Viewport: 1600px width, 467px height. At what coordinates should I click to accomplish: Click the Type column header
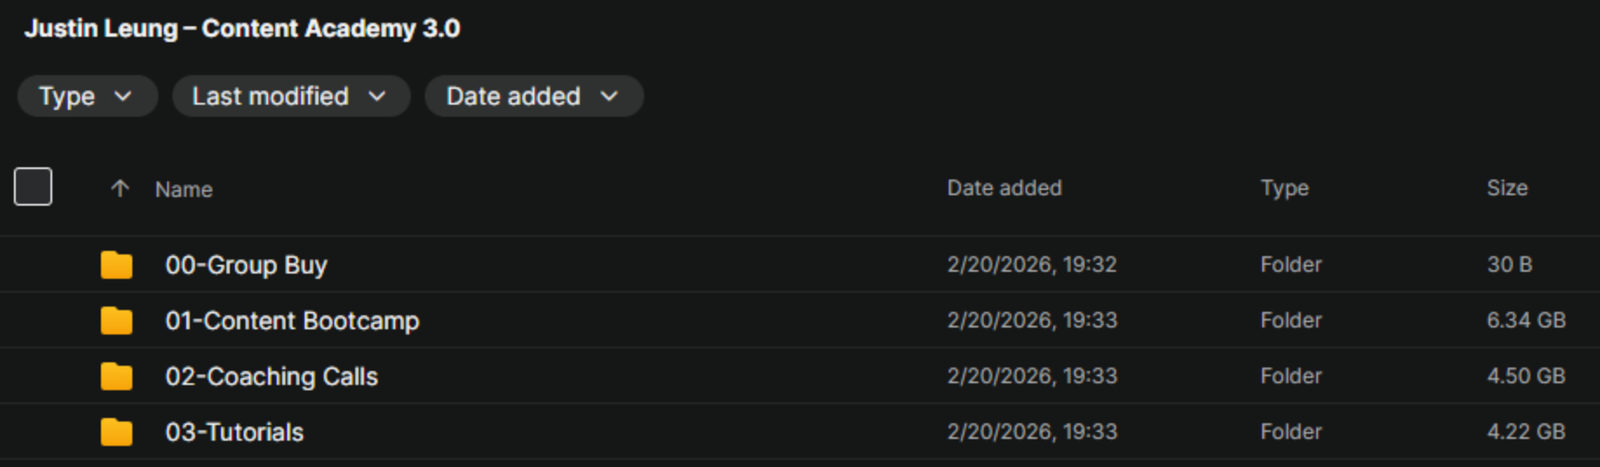1284,188
